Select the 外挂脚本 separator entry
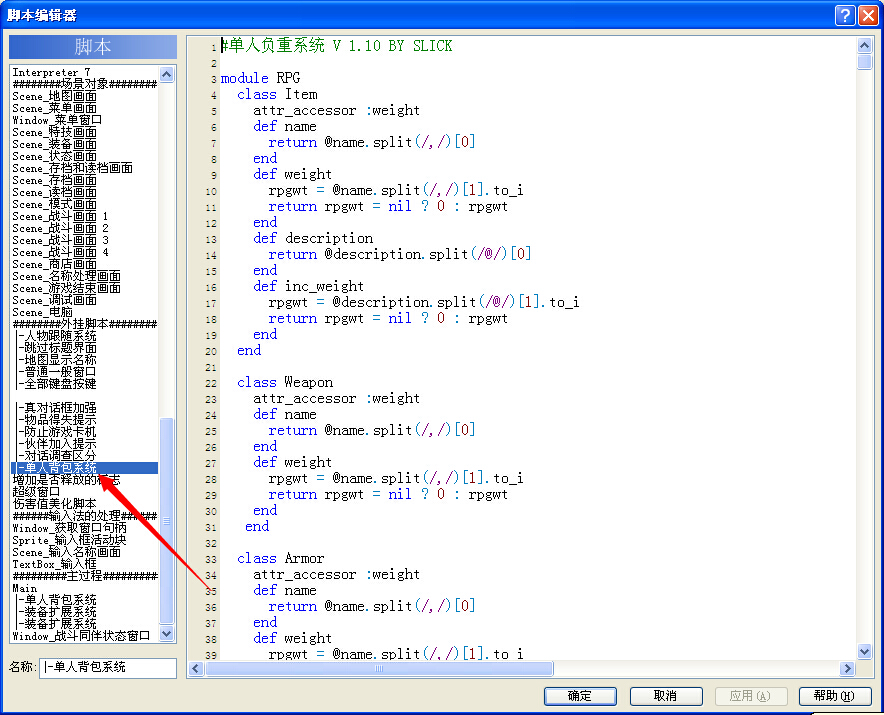 pyautogui.click(x=85, y=324)
